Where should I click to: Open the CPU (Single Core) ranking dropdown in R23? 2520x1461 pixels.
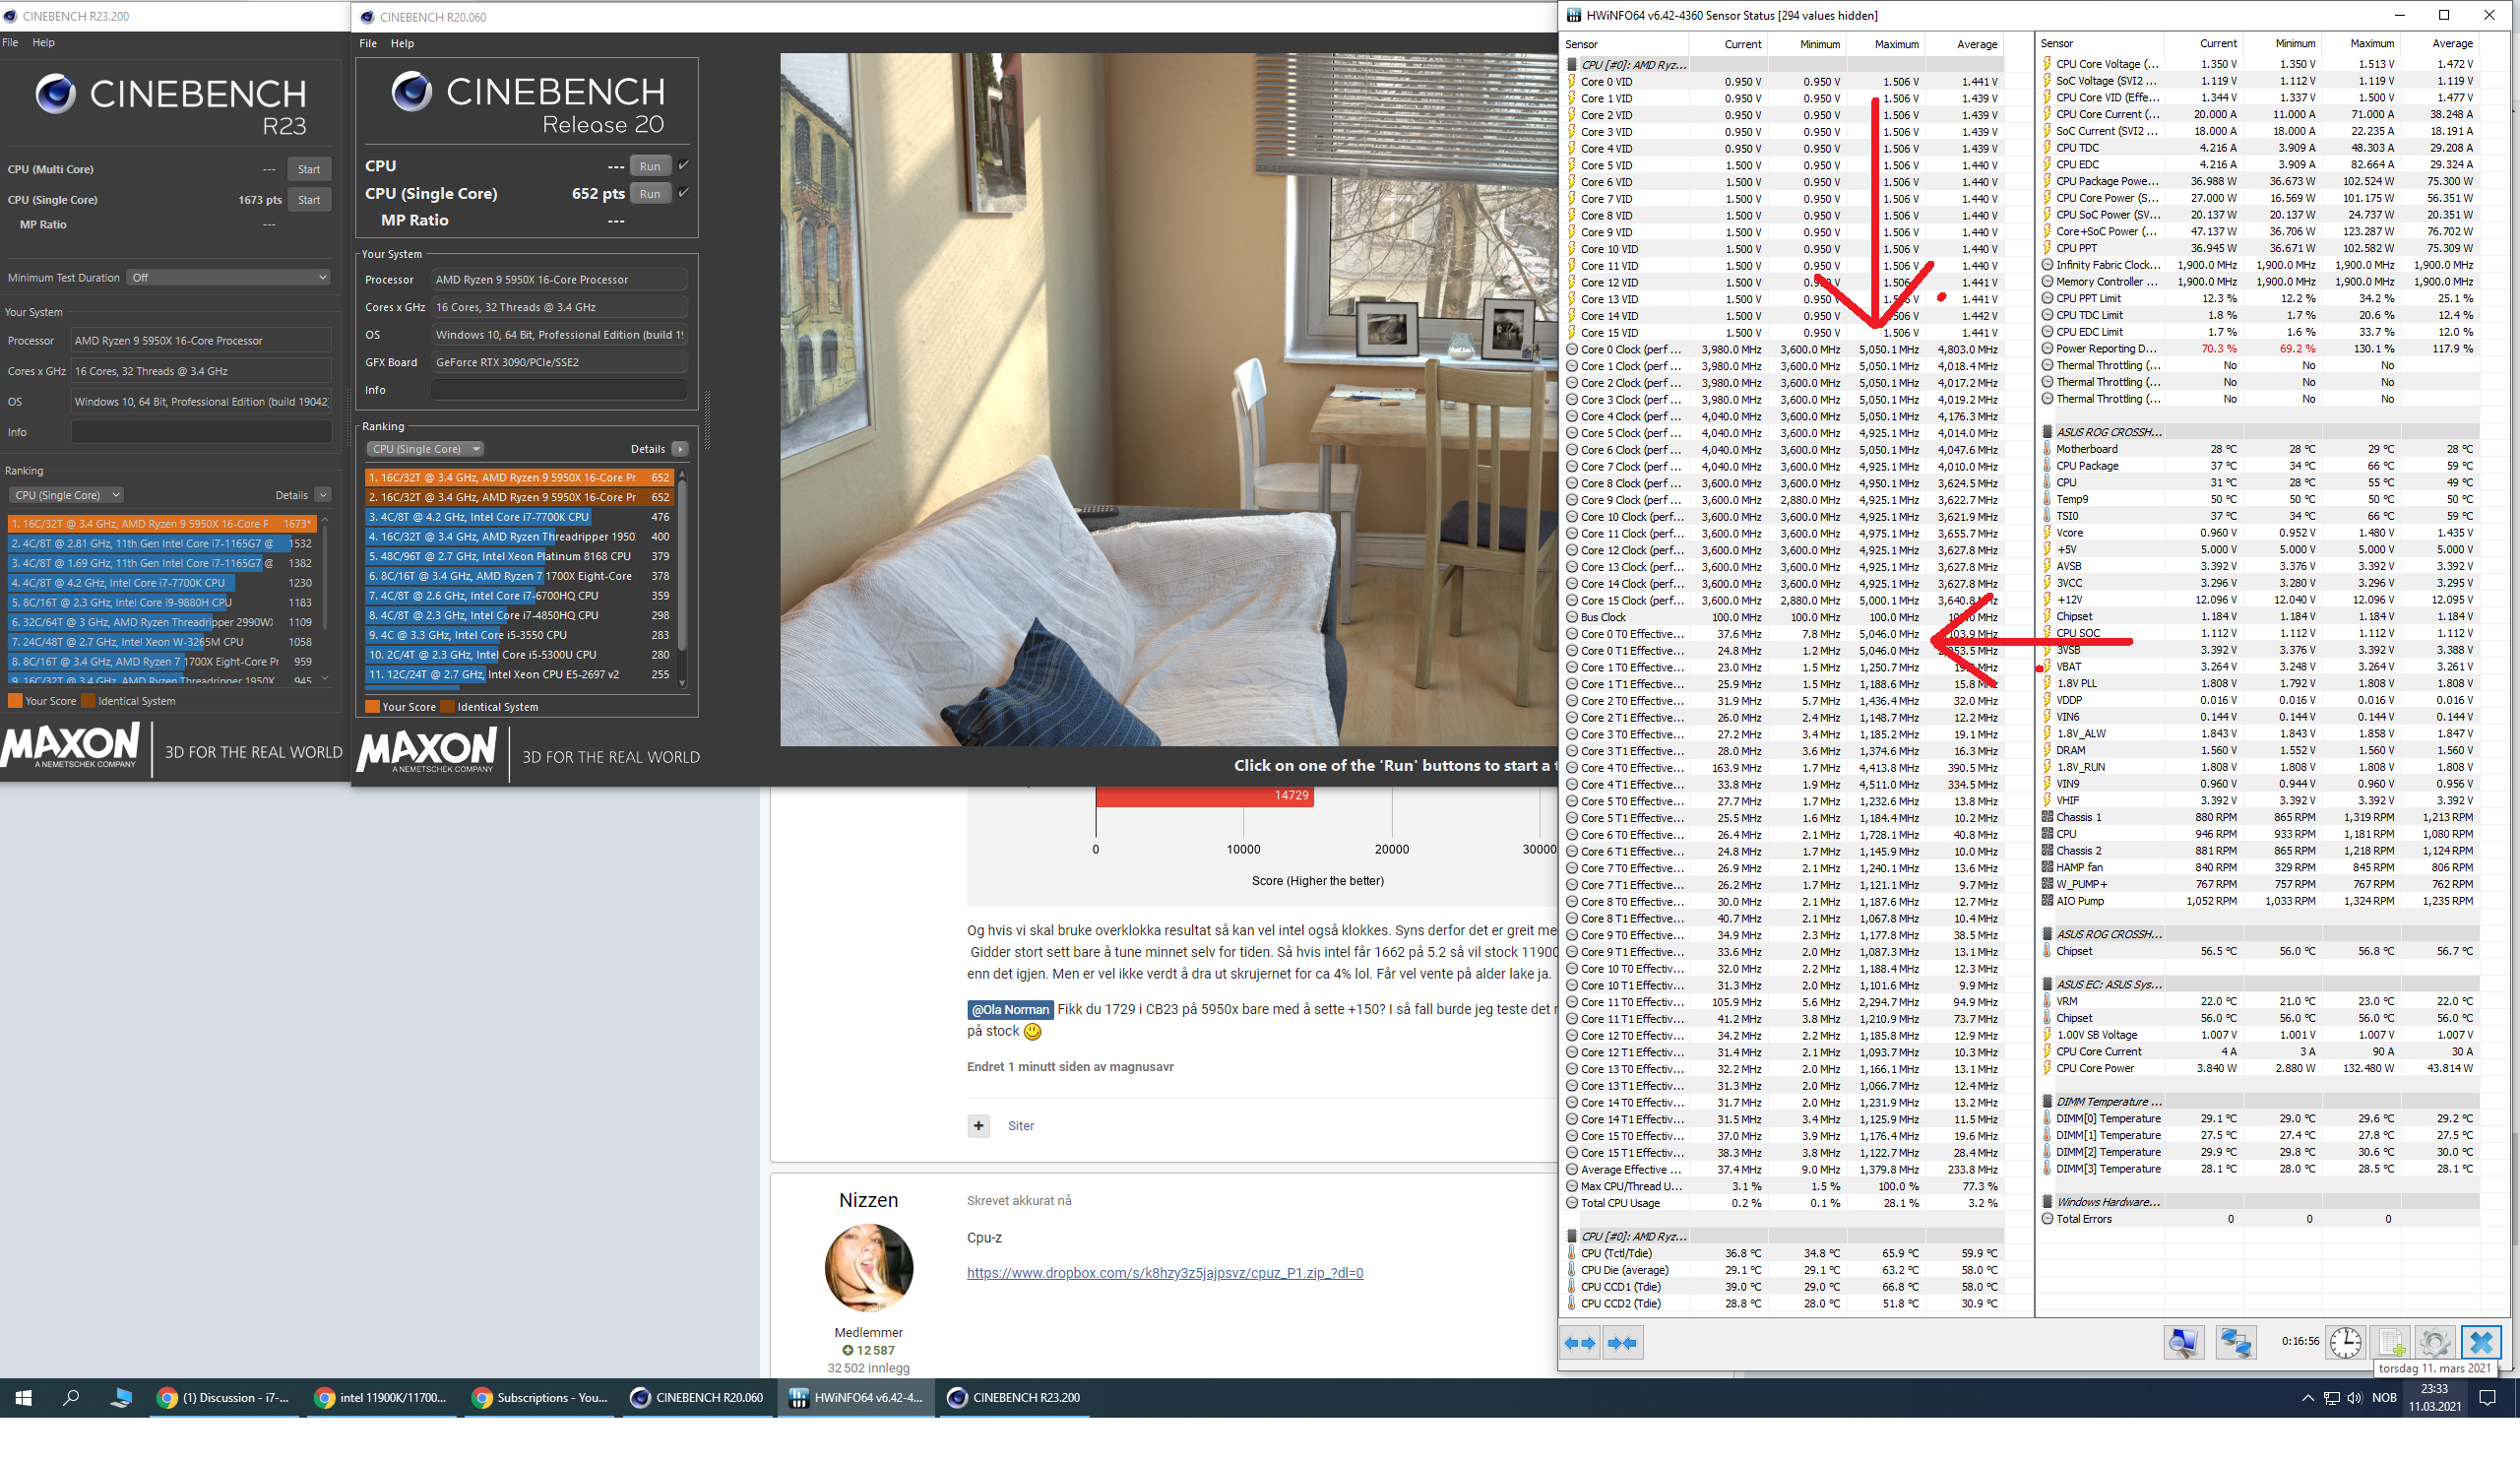(66, 495)
